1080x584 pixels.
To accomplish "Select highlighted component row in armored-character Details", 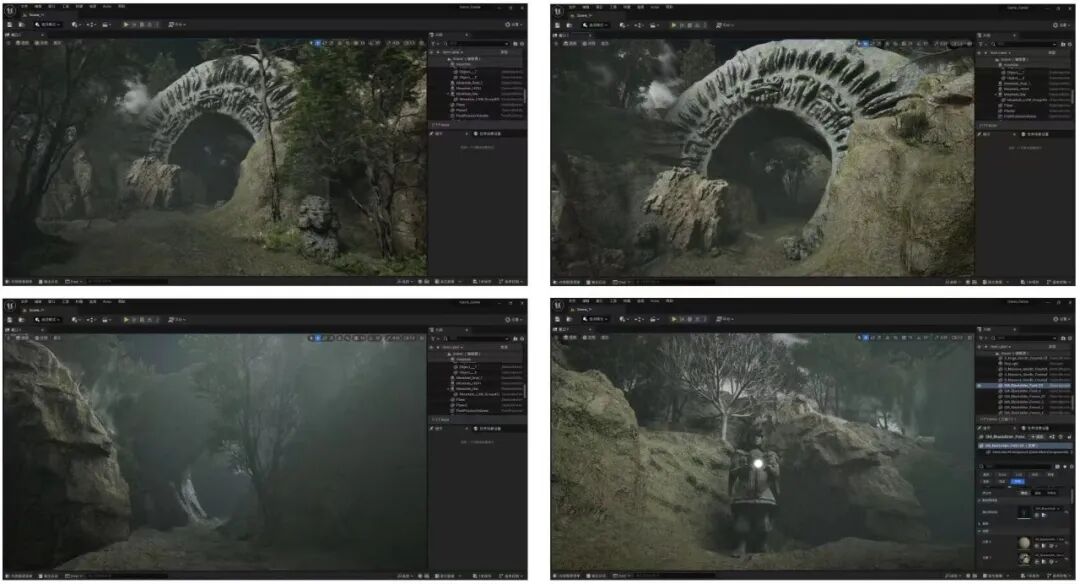I will click(1024, 446).
